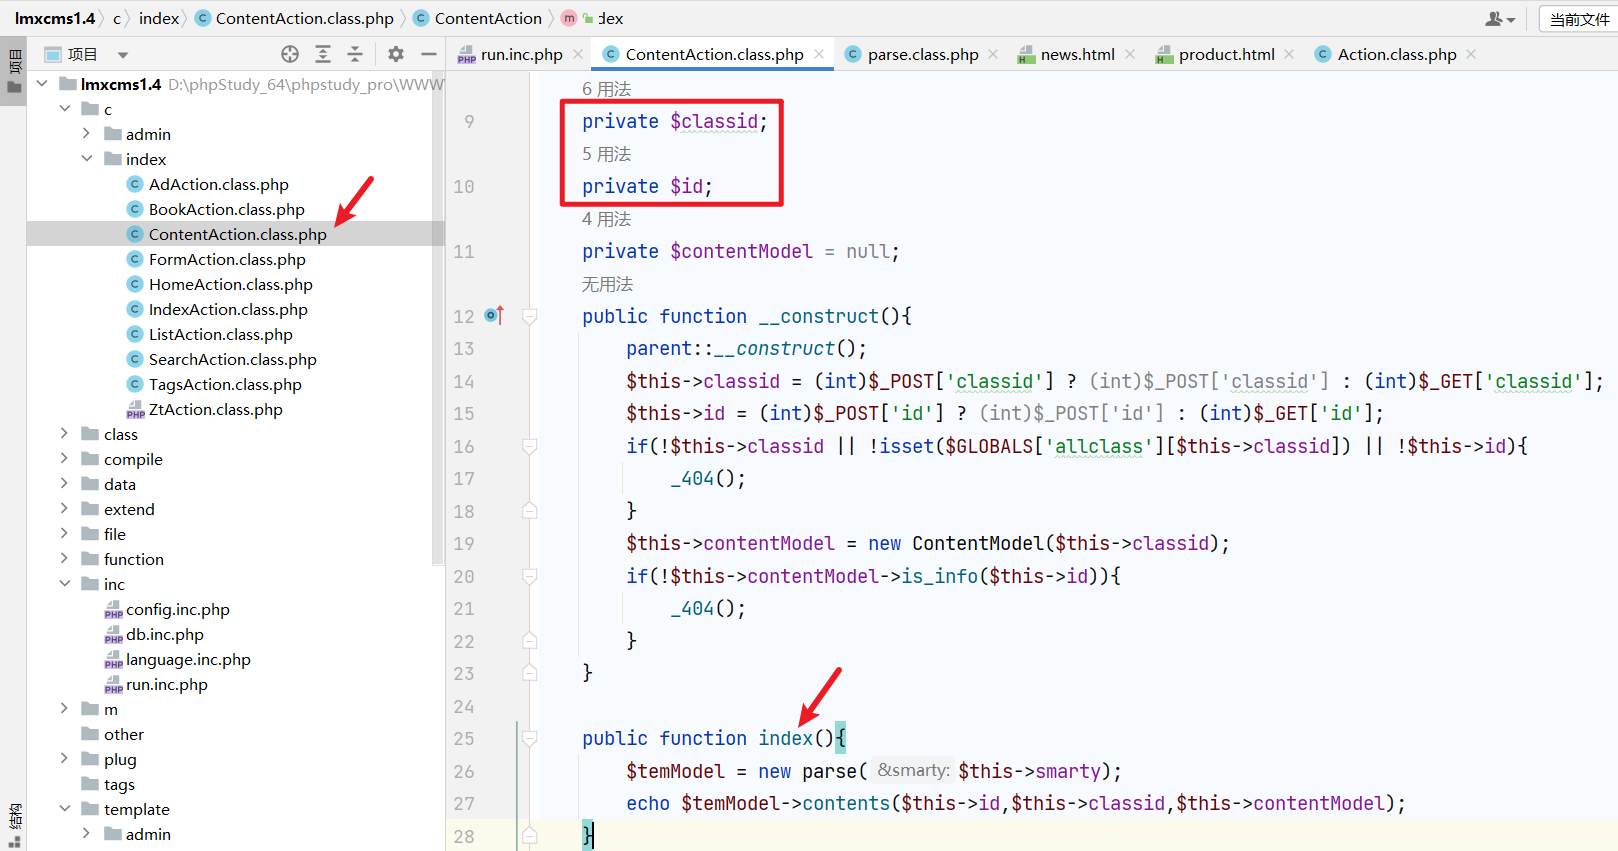
Task: Select the tags folder in the tree
Action: (x=108, y=784)
